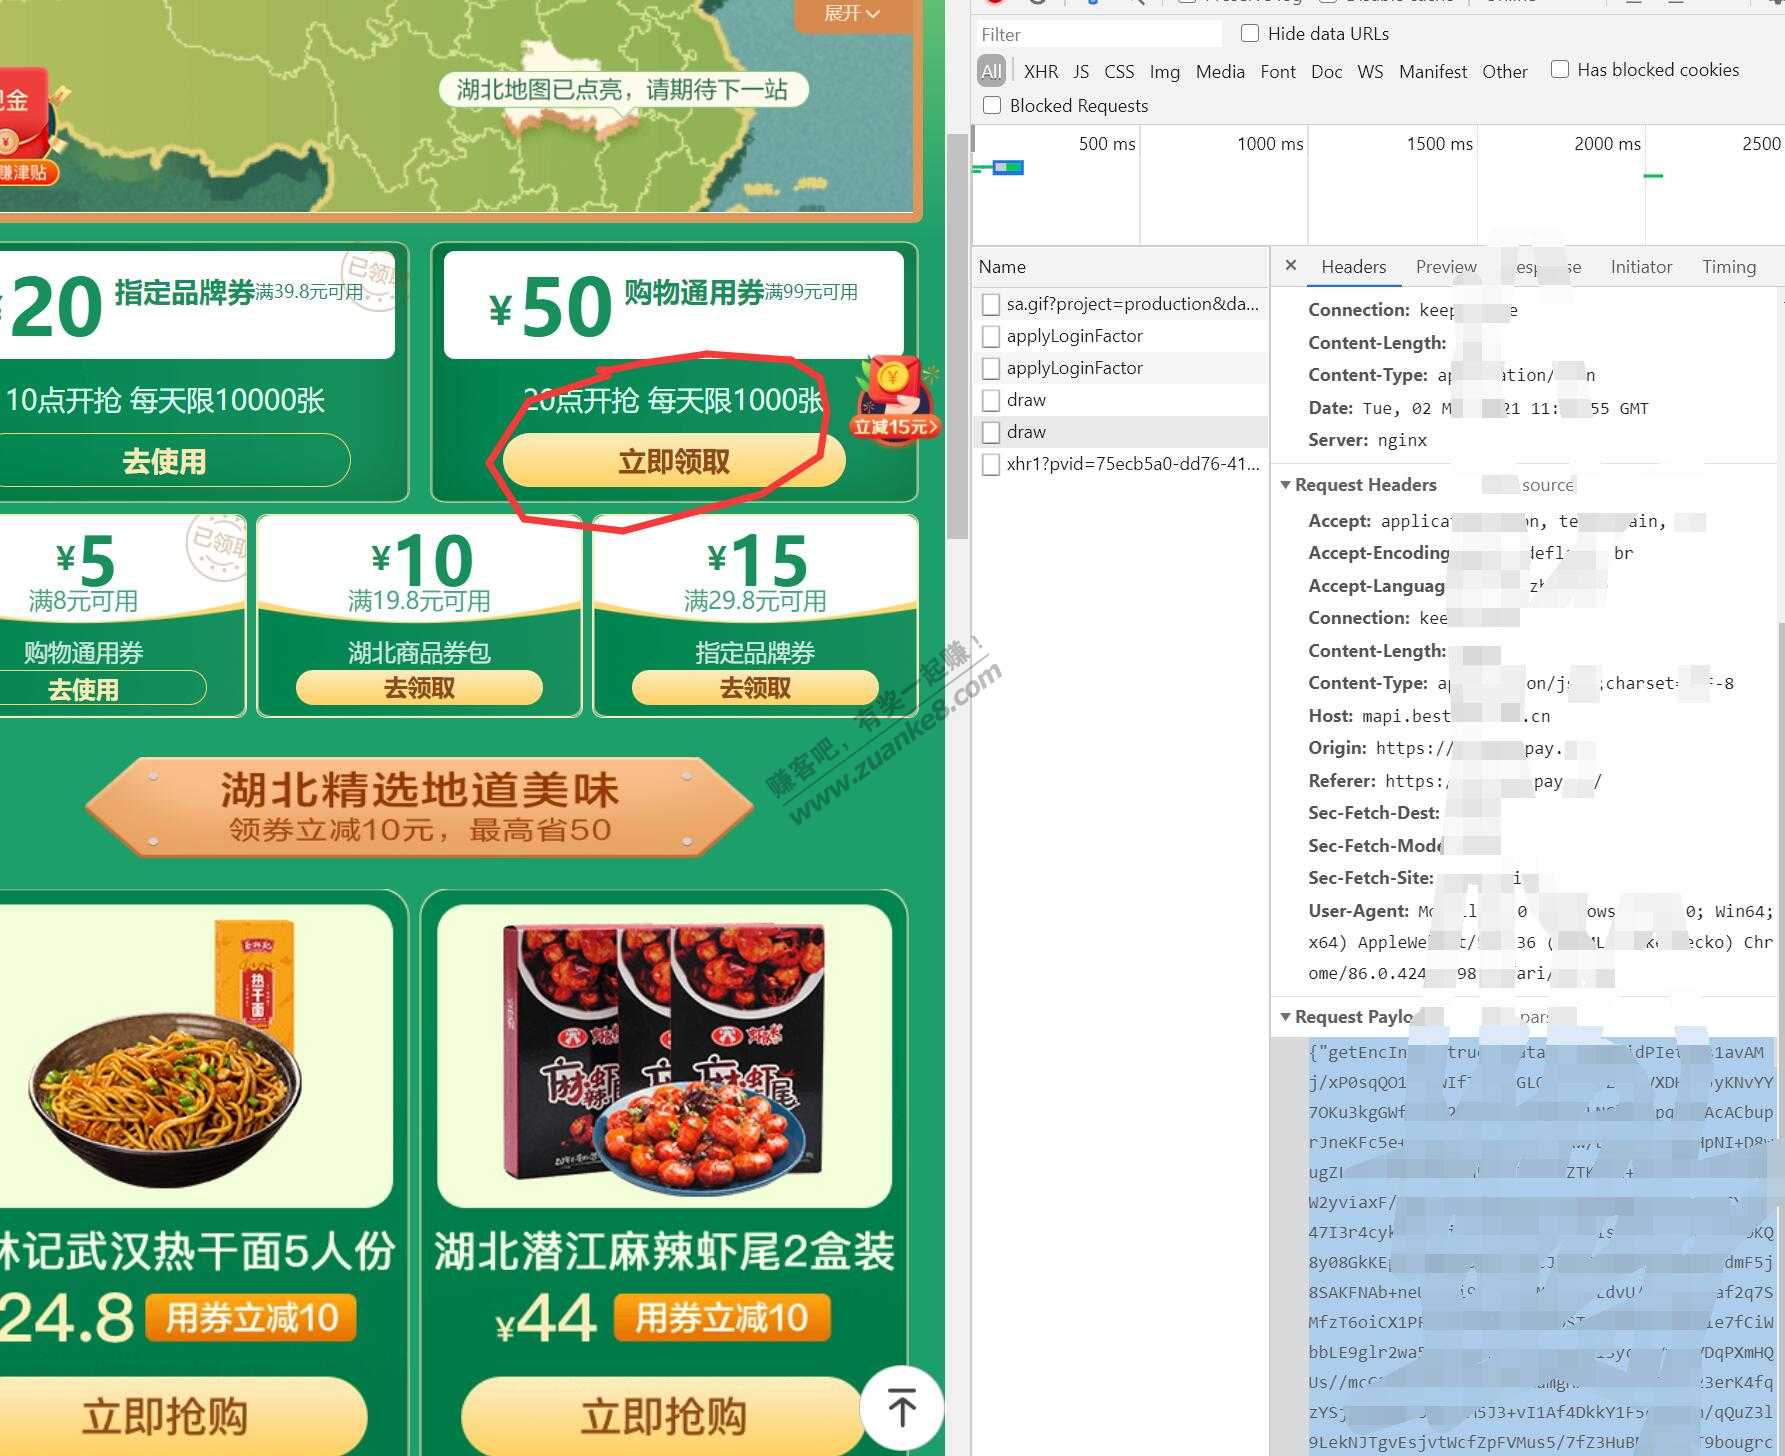Check the Hide data URLs checkbox
Image resolution: width=1785 pixels, height=1456 pixels.
pyautogui.click(x=1250, y=33)
